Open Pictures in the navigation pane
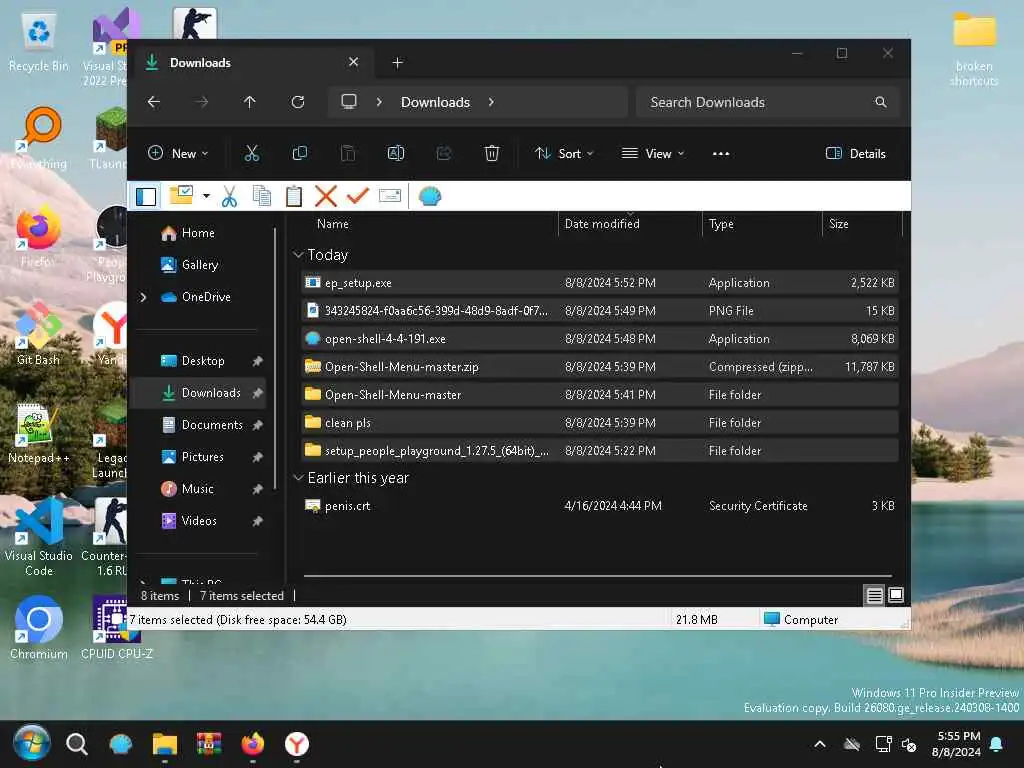1024x768 pixels. 202,456
